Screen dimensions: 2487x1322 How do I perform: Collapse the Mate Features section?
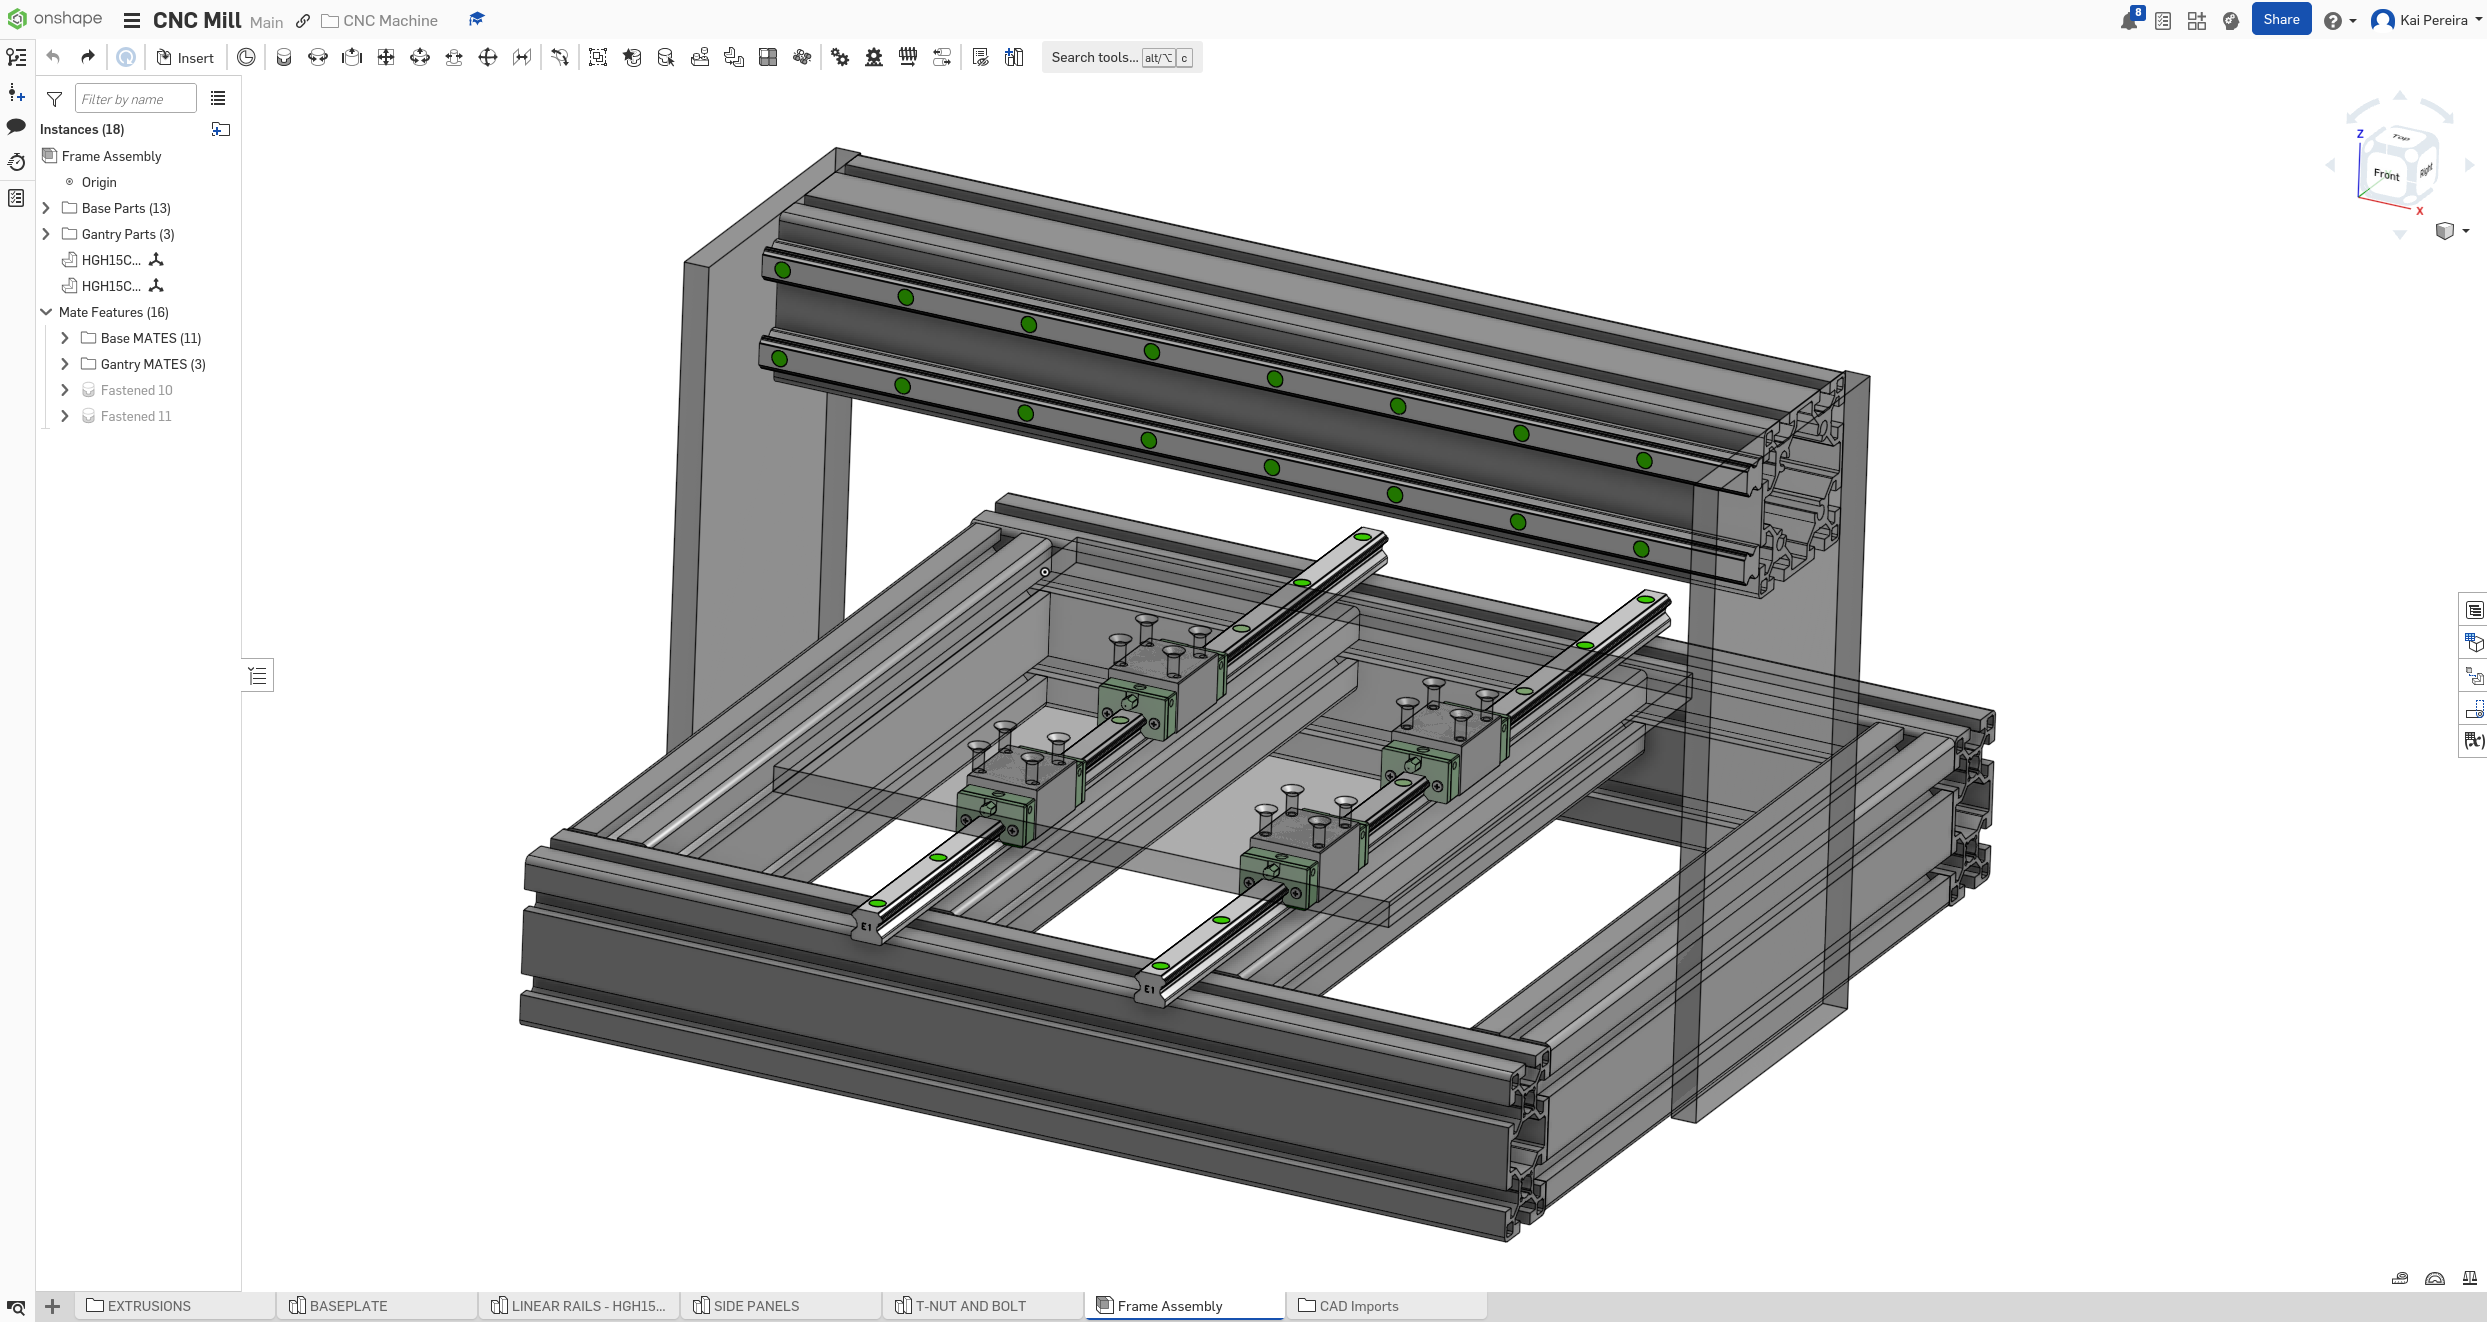point(46,312)
